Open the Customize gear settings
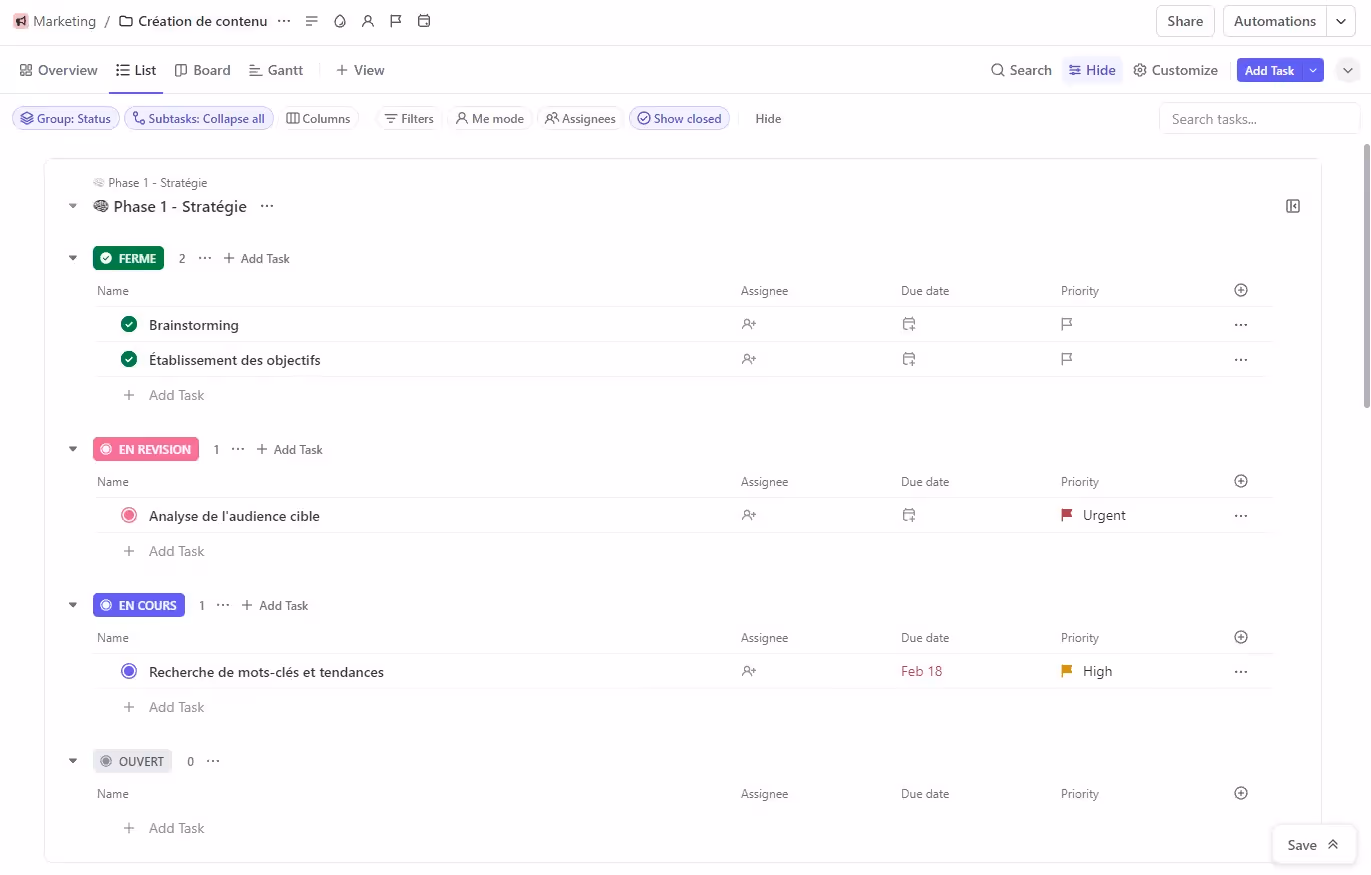 [1175, 70]
